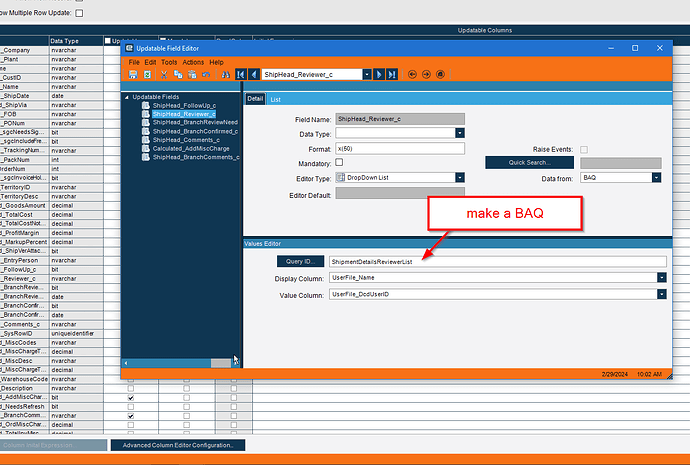Click the Refresh icon in toolbar
This screenshot has height=465, width=690.
click(x=147, y=74)
